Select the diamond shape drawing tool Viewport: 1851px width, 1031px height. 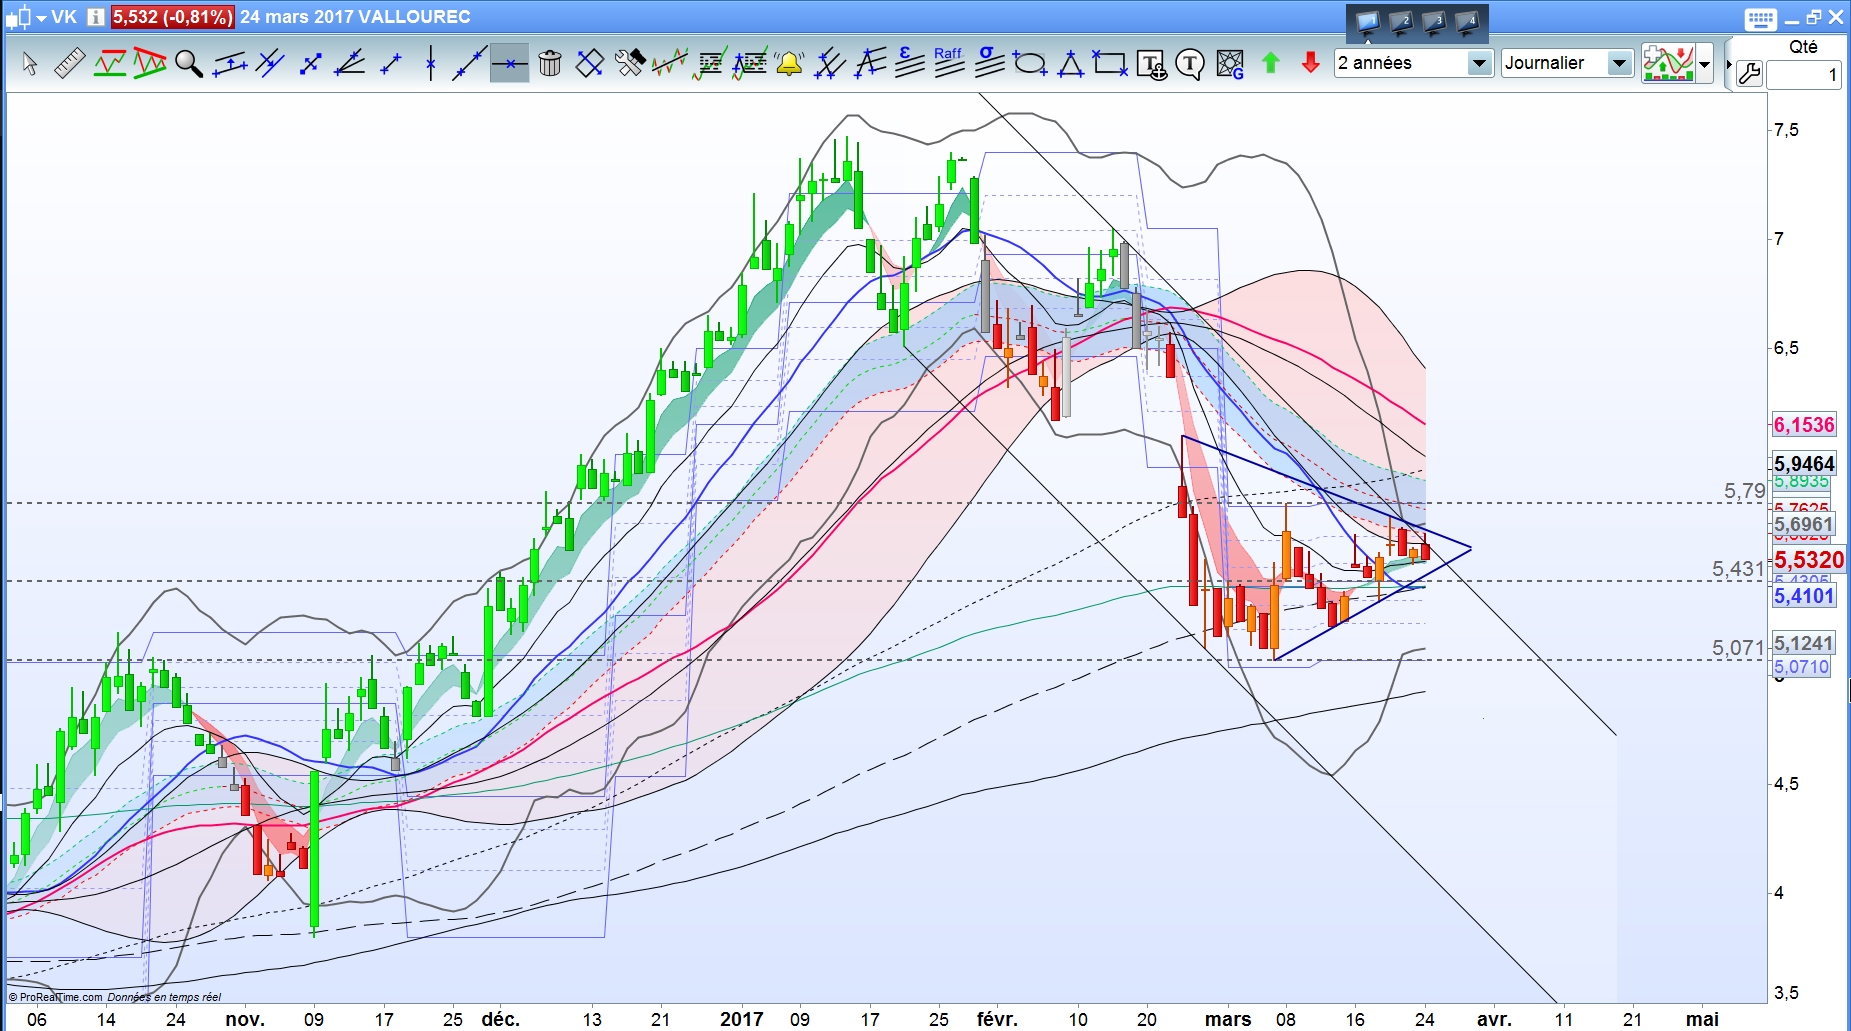click(x=590, y=64)
